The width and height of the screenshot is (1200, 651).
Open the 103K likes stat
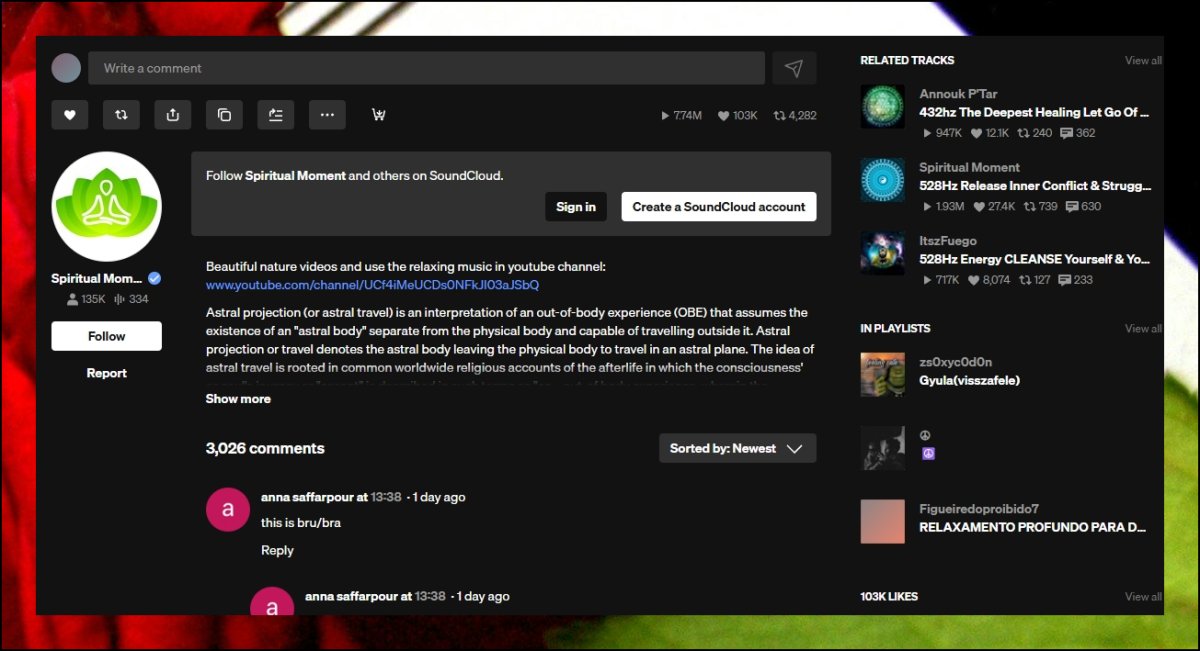[x=738, y=116]
